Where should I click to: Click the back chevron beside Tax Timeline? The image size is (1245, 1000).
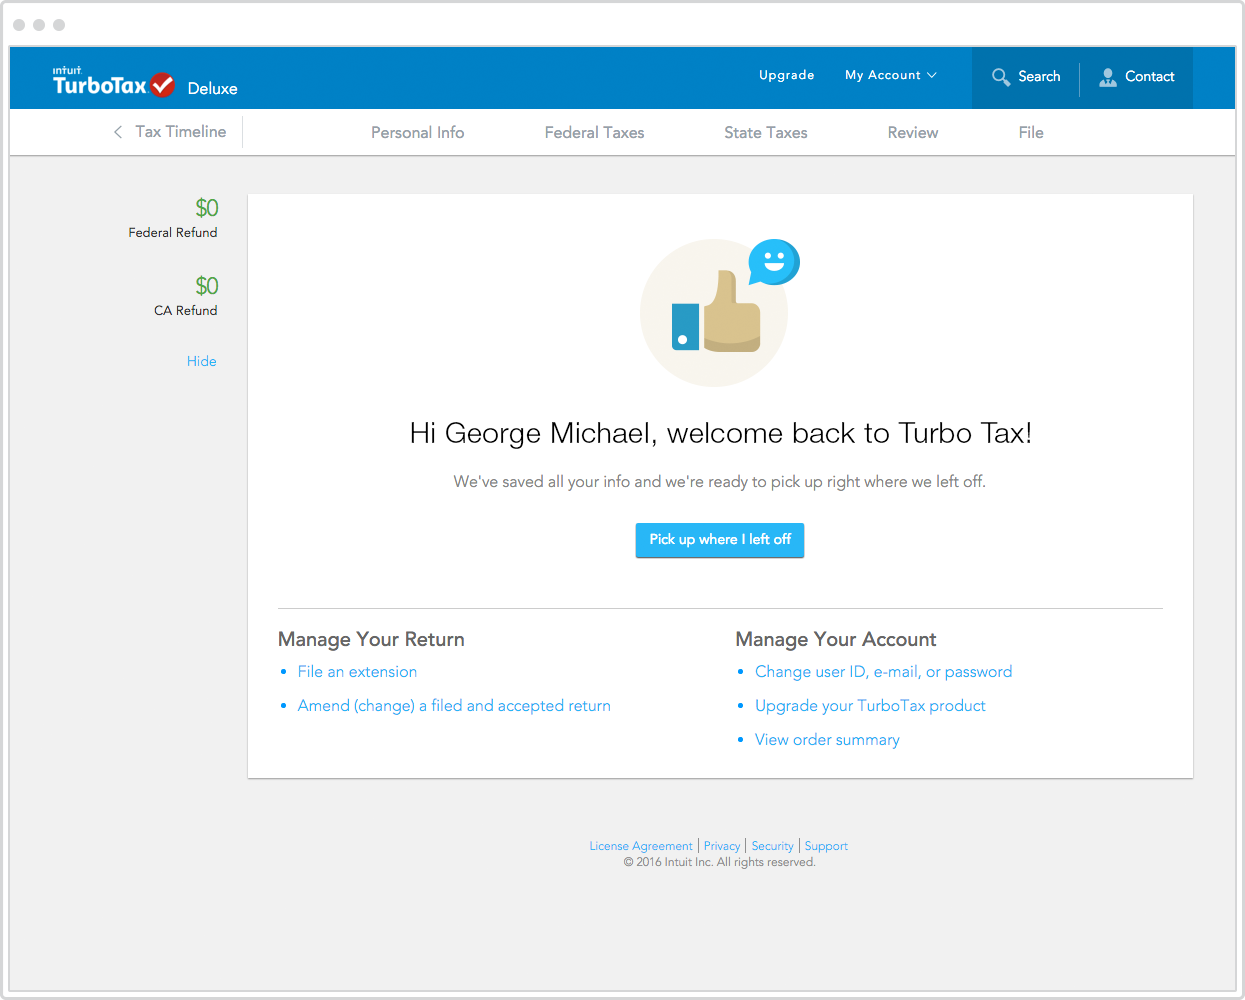118,132
